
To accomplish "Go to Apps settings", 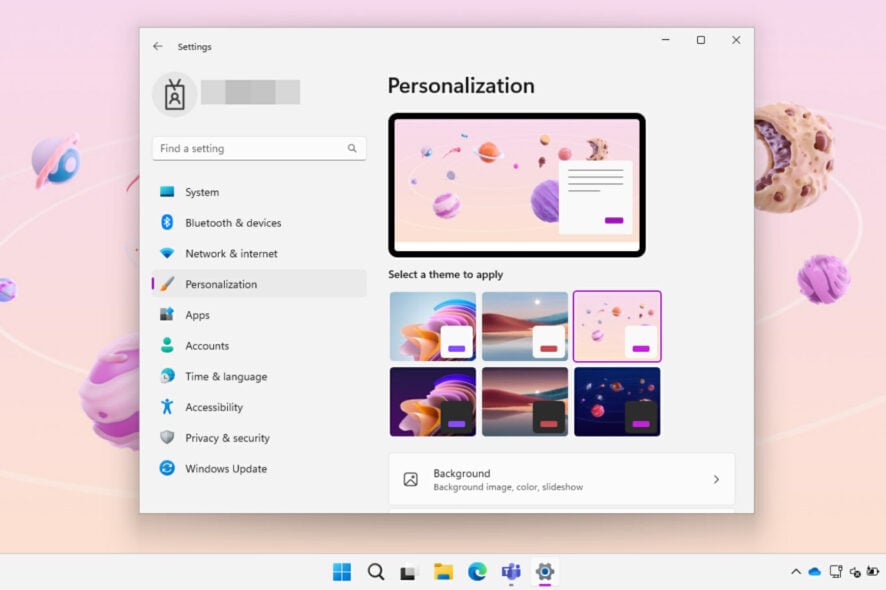I will (197, 314).
